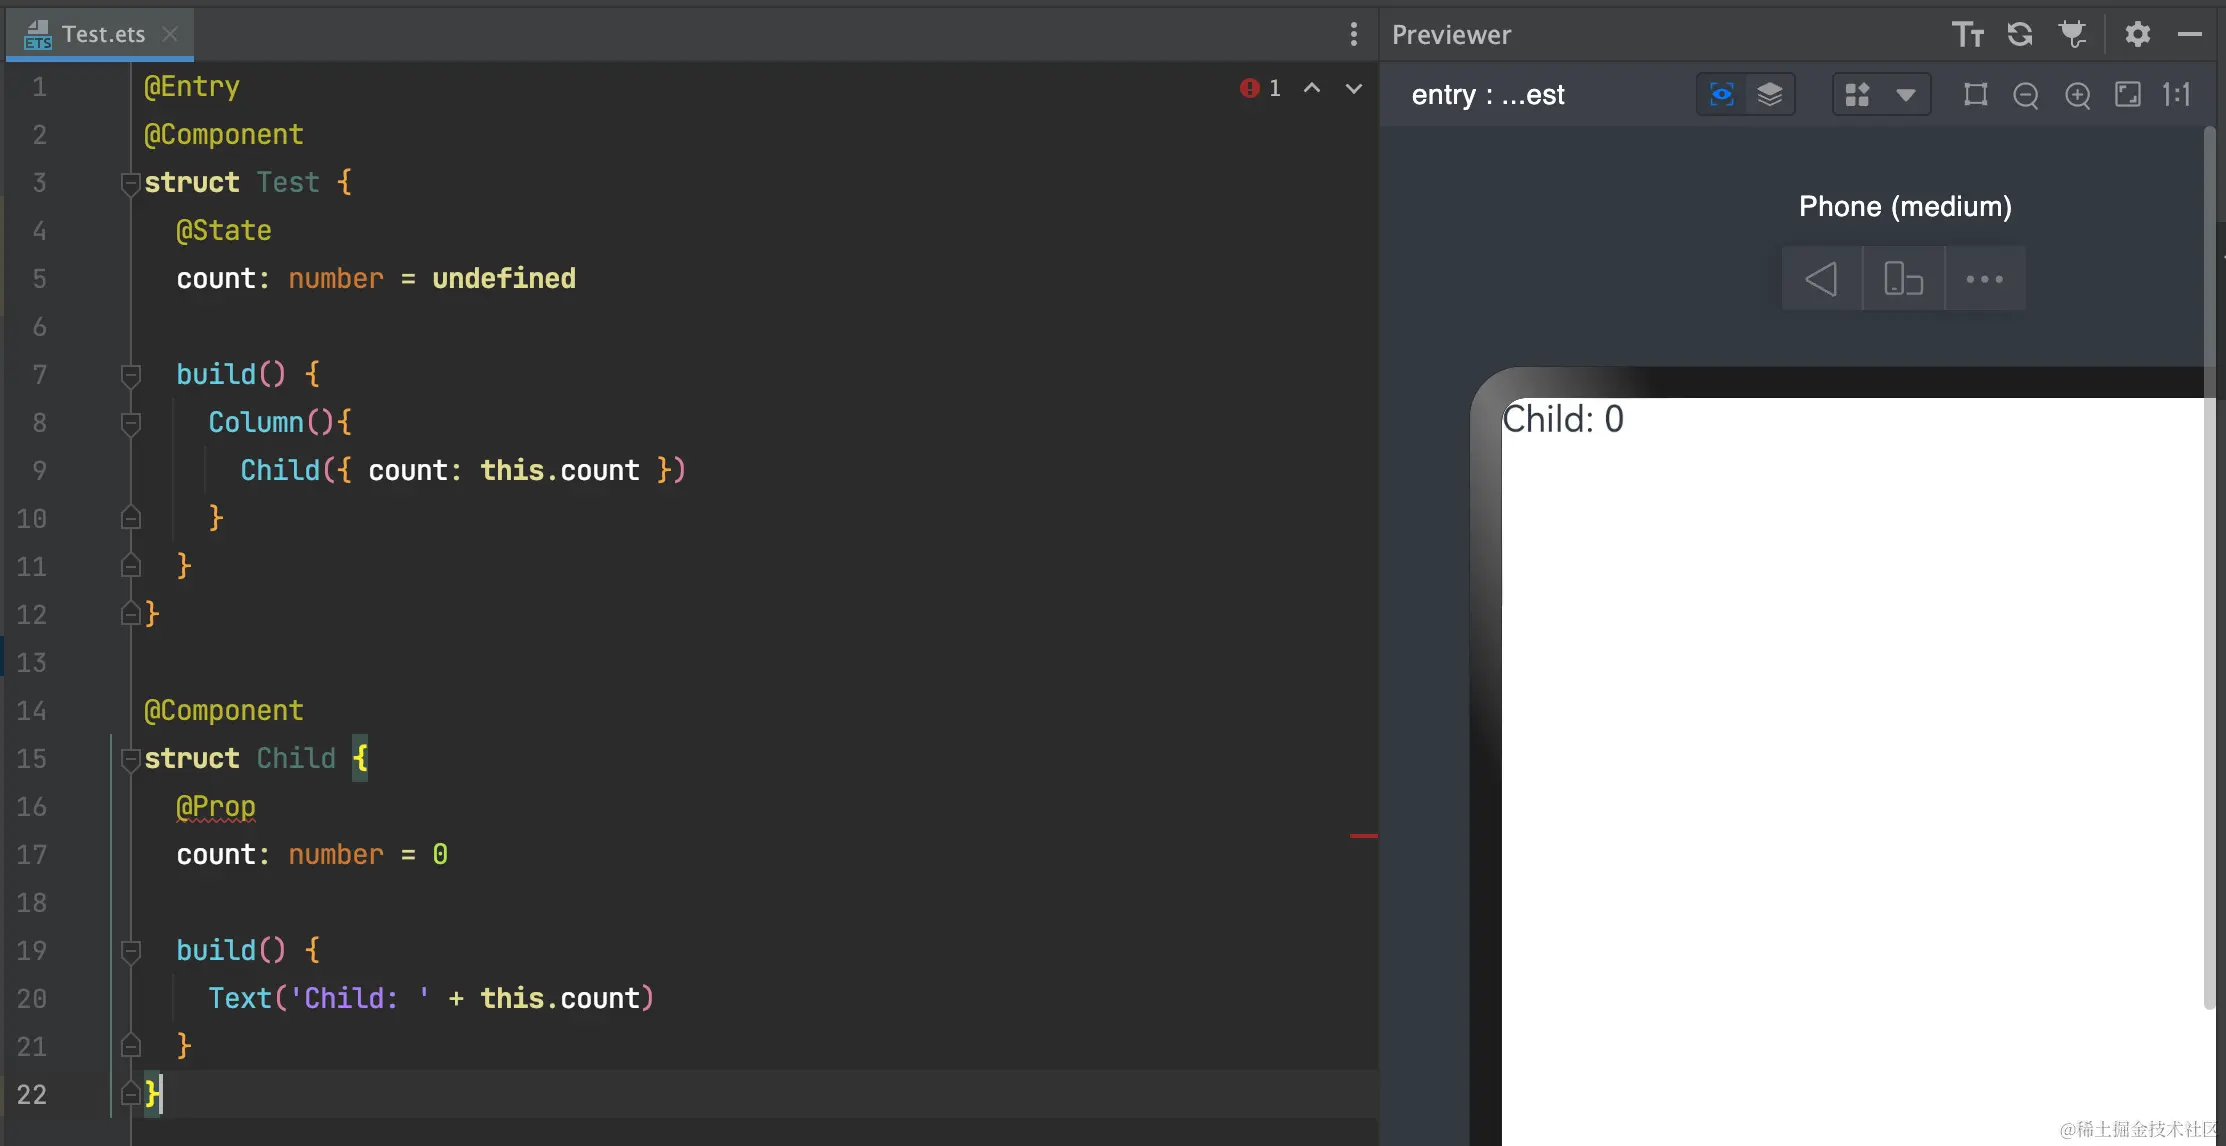Zoom in the preview

point(2077,95)
